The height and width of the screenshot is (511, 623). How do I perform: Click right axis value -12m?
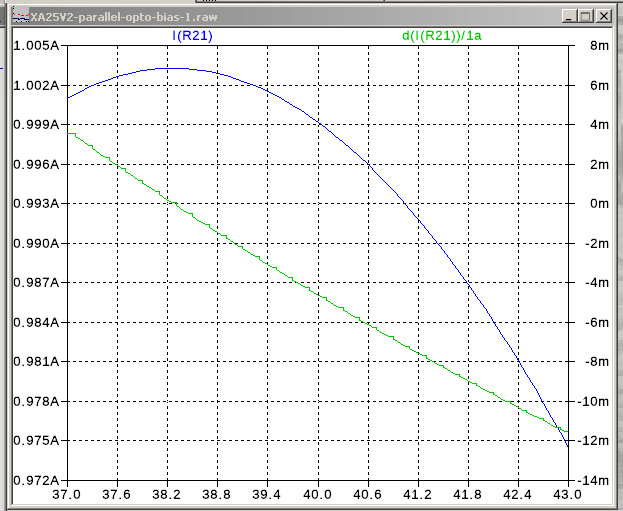point(593,441)
